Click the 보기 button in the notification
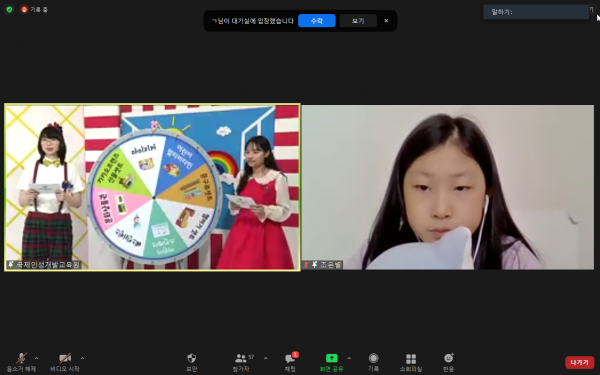Screen dimensions: 600x375 coord(358,21)
